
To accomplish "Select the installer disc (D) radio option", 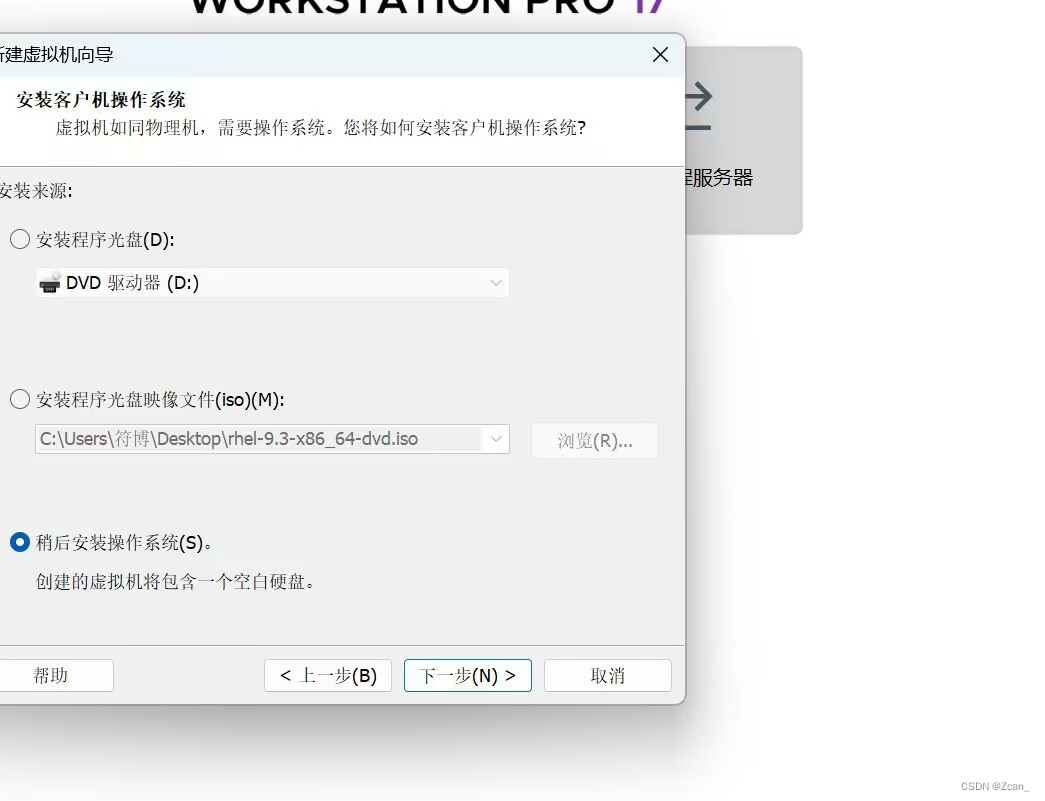I will coord(20,239).
